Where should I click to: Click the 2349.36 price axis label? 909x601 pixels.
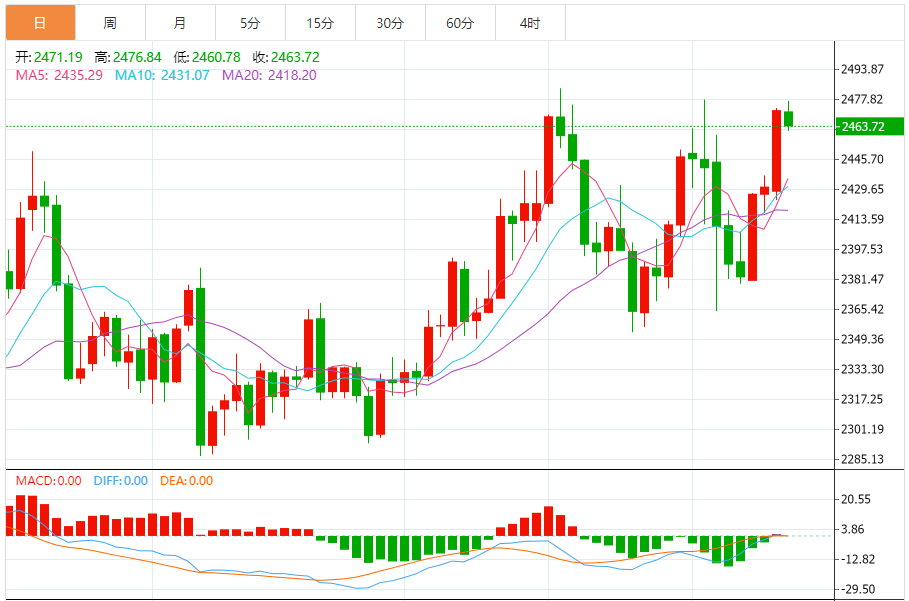pos(863,339)
